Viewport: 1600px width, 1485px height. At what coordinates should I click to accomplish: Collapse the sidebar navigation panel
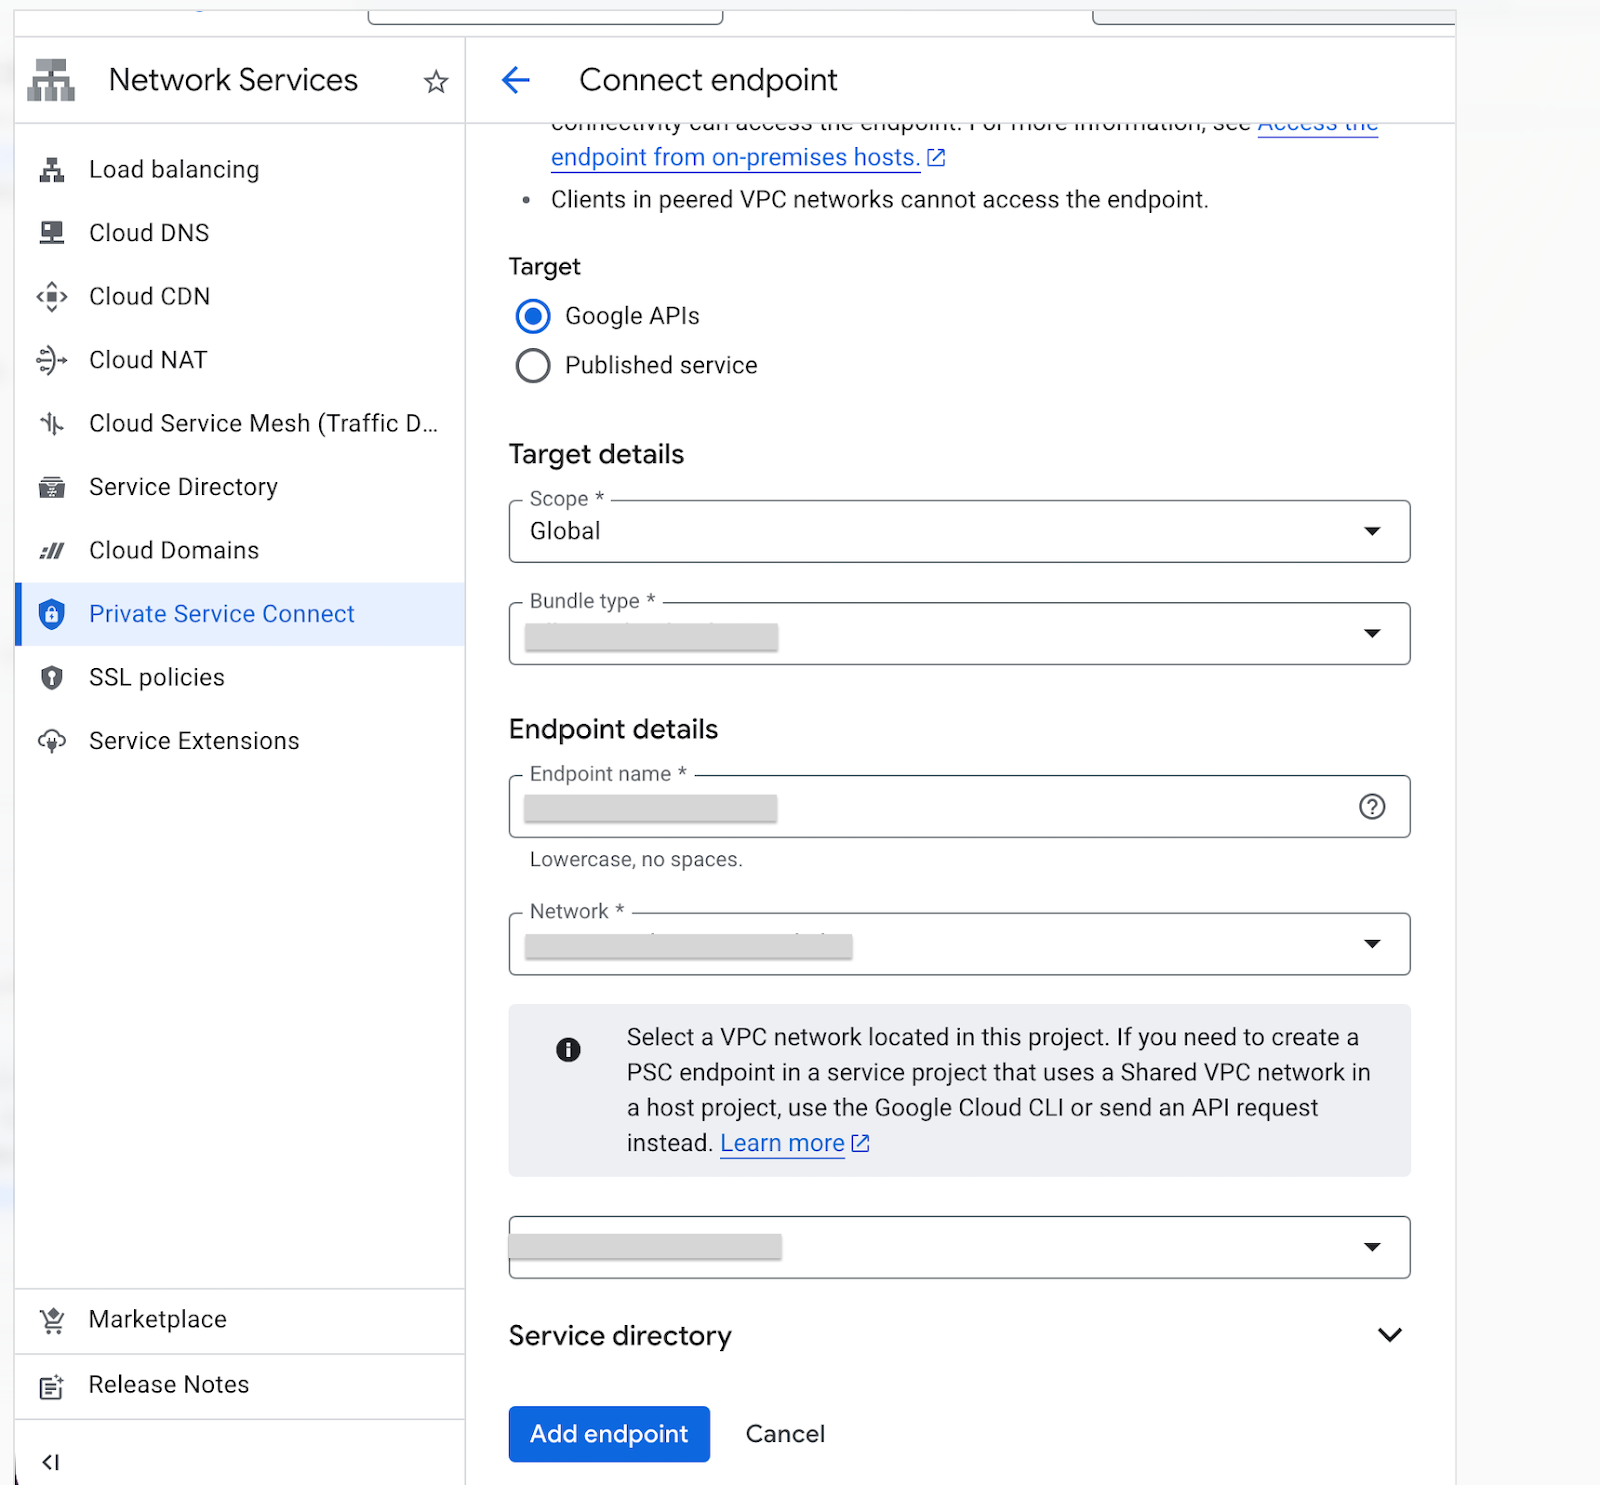point(51,1462)
